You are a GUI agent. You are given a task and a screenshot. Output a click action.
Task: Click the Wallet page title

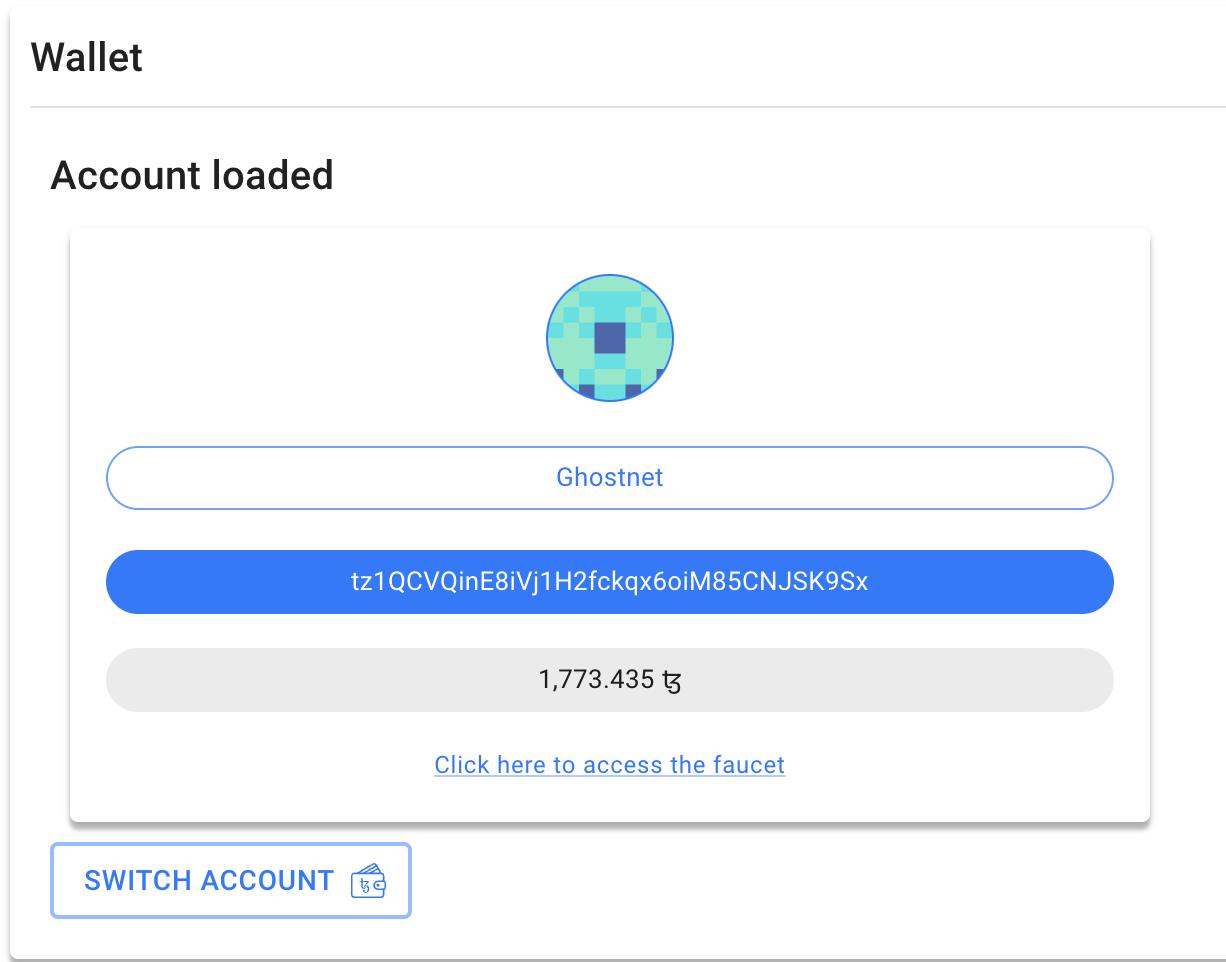point(87,57)
